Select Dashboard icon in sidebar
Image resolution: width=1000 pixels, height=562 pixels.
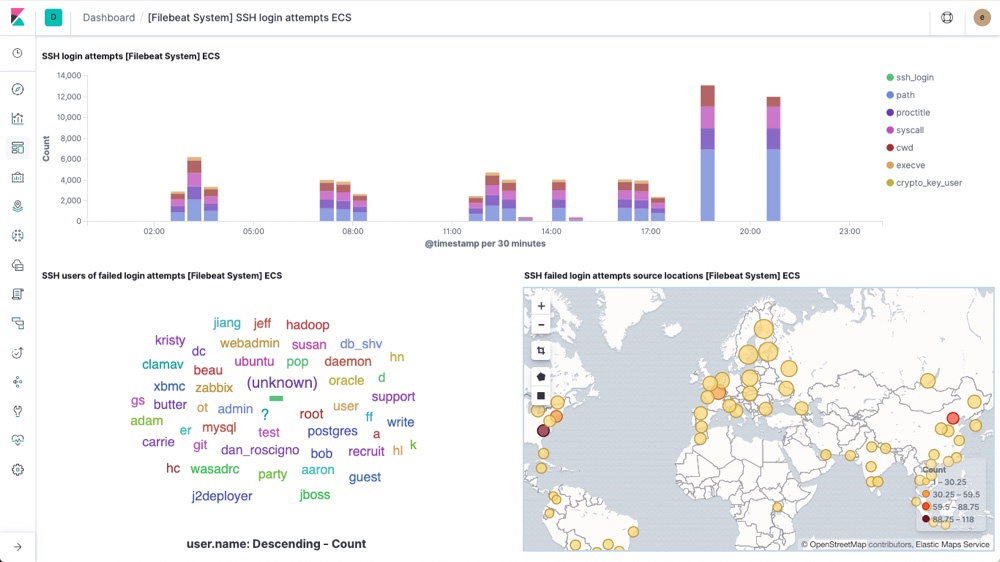(x=18, y=148)
